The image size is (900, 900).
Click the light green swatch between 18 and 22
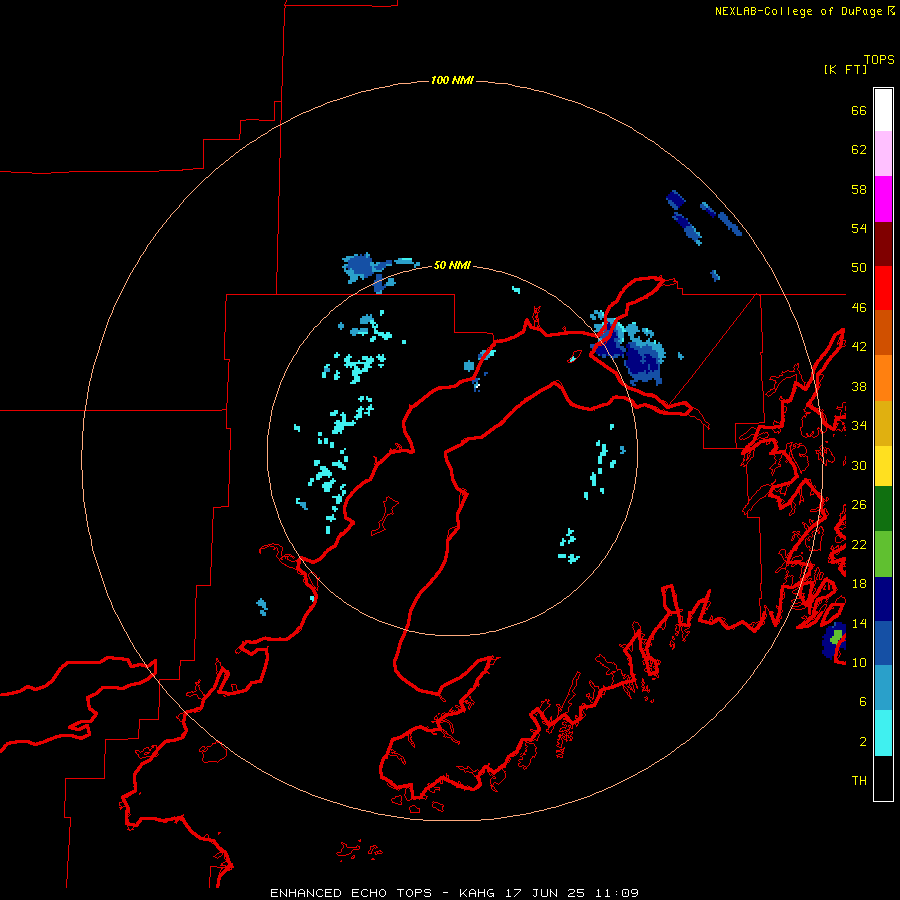[x=883, y=554]
